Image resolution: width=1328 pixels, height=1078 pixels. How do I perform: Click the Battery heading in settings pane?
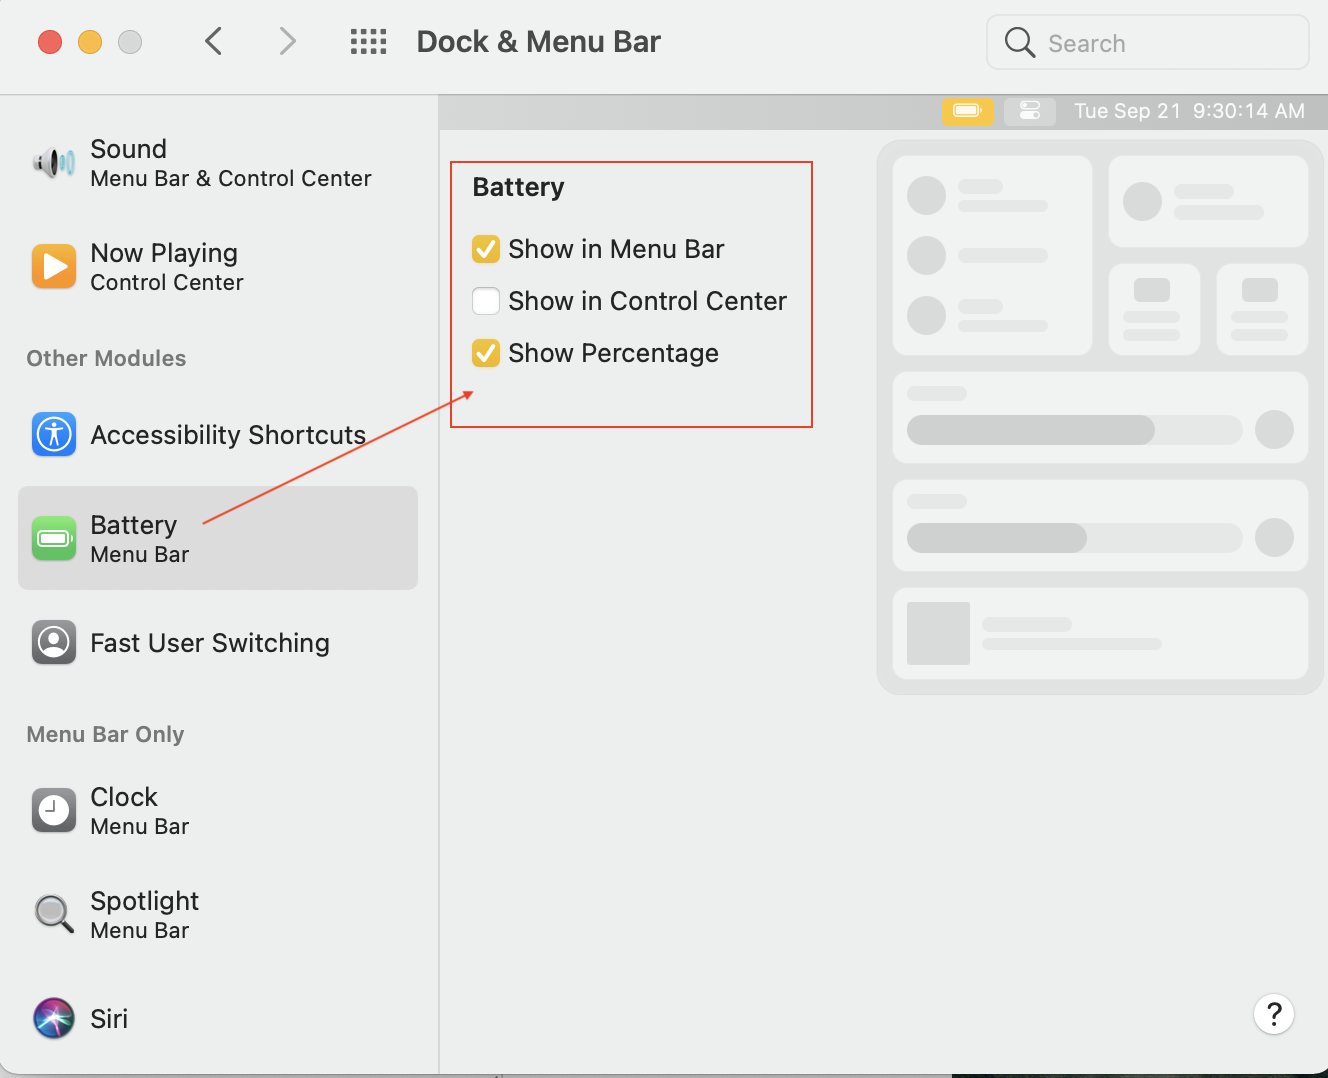[518, 187]
